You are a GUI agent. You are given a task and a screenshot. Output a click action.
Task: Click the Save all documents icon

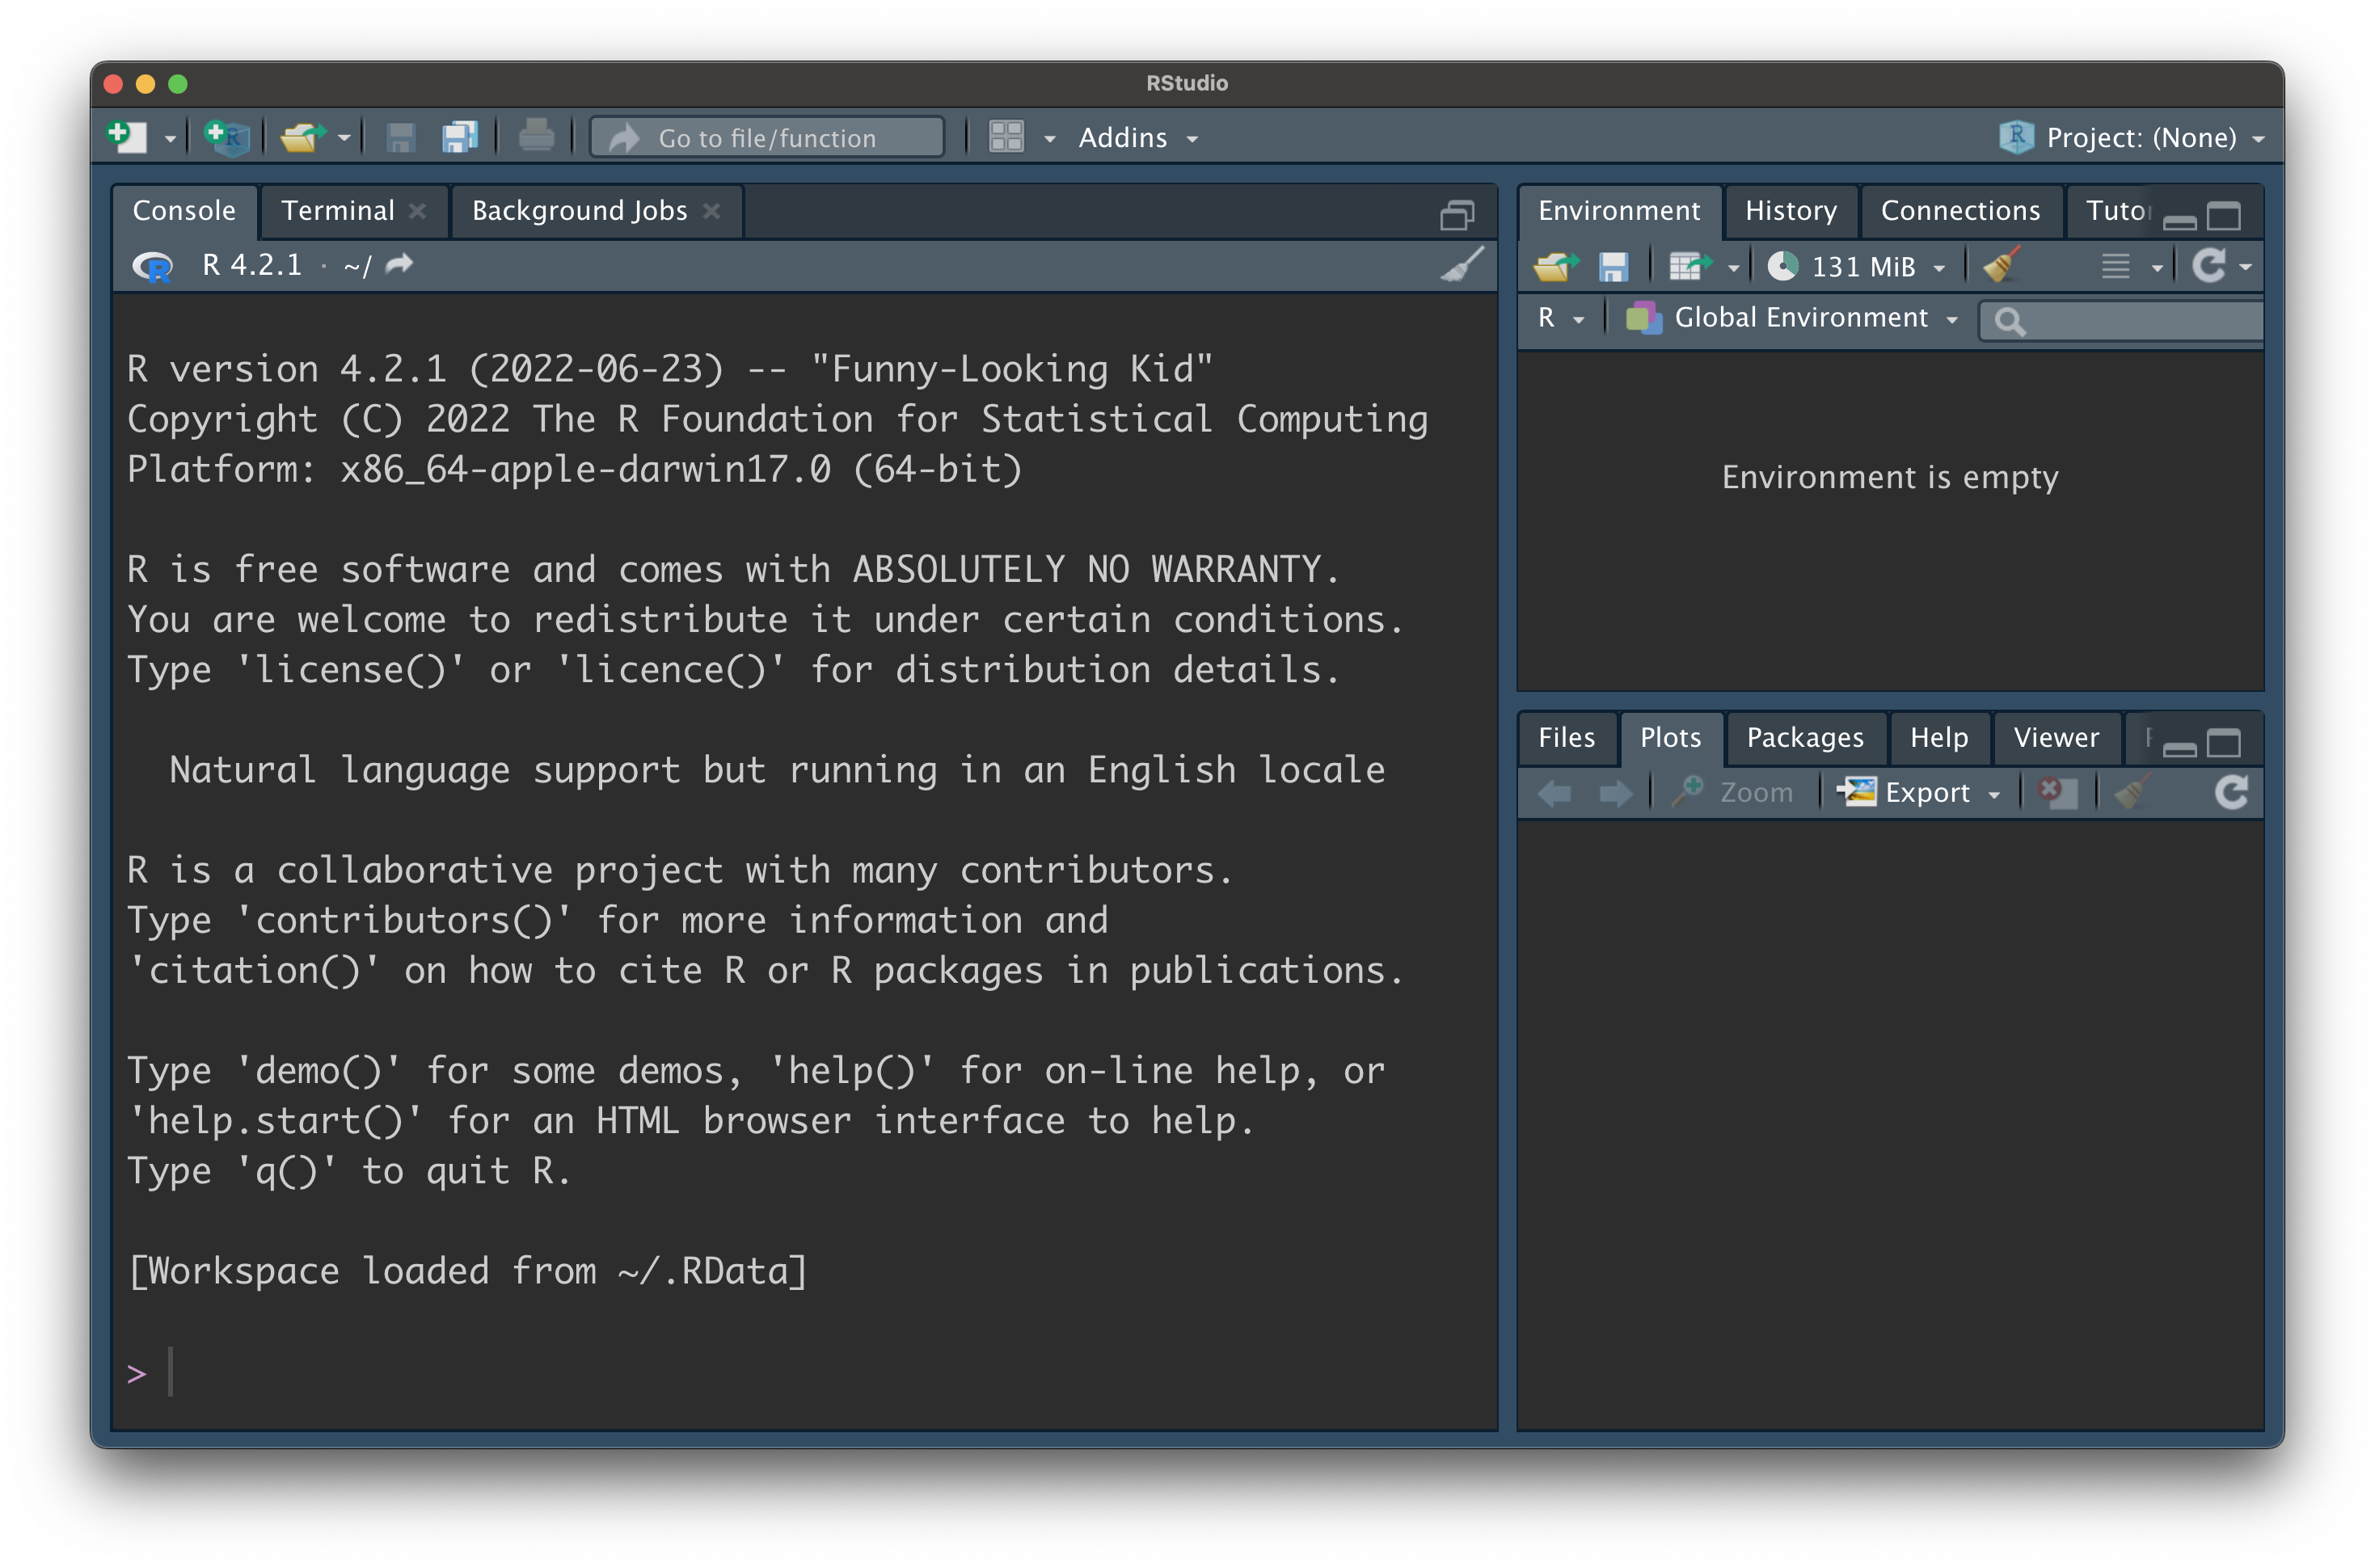click(x=460, y=137)
